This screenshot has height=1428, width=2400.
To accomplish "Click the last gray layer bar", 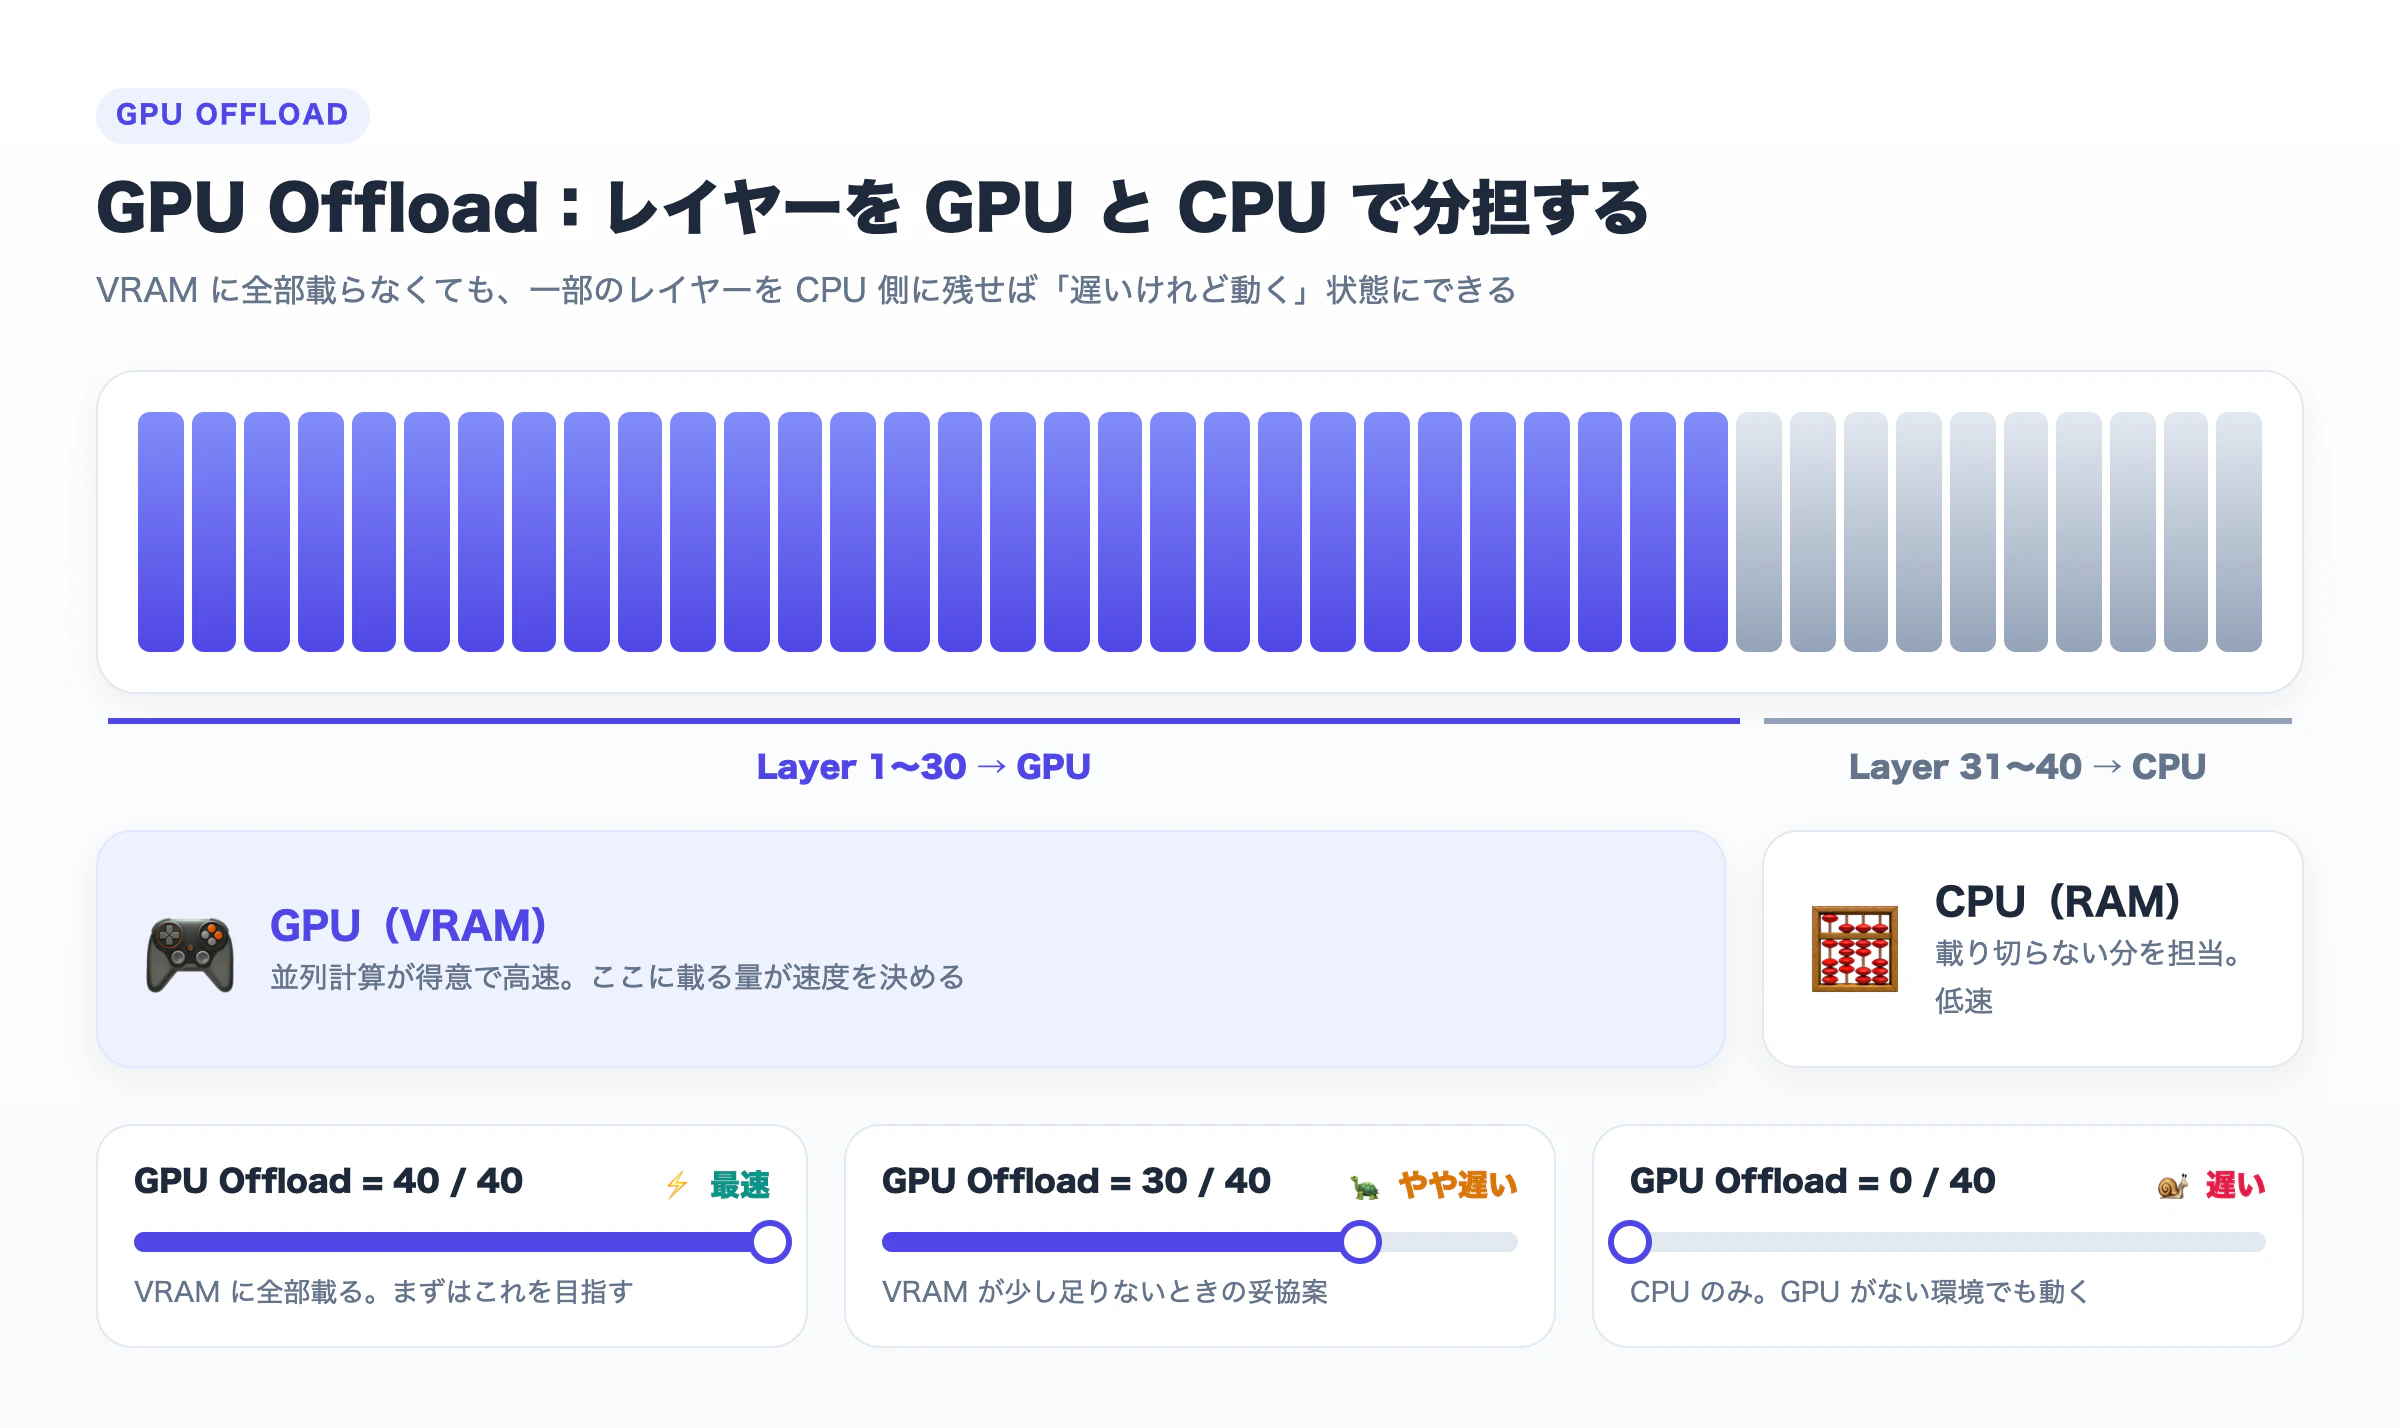I will click(x=2239, y=532).
